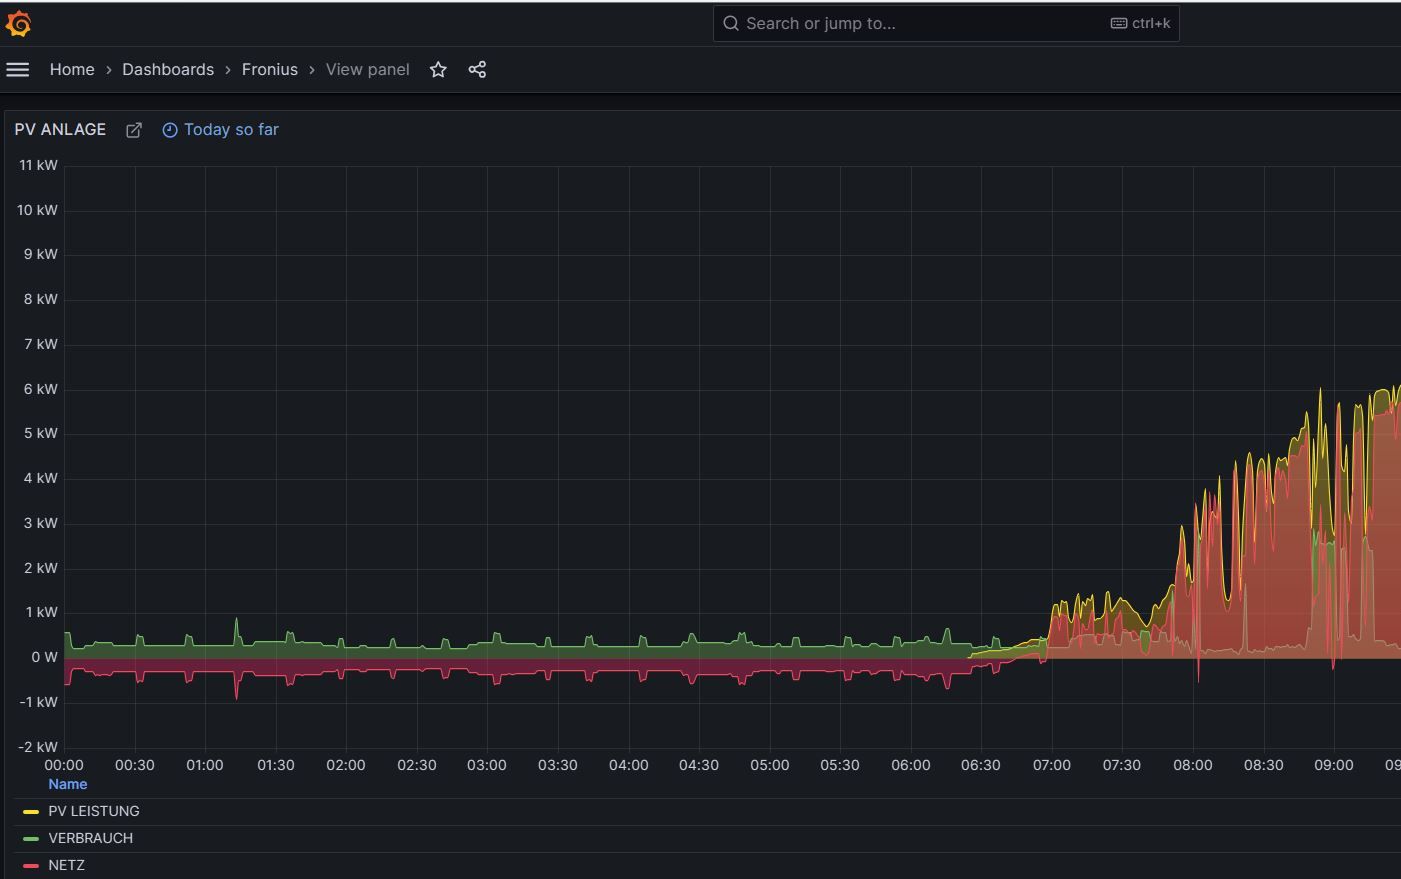Open the panel external link icon
This screenshot has height=879, width=1401.
(134, 130)
